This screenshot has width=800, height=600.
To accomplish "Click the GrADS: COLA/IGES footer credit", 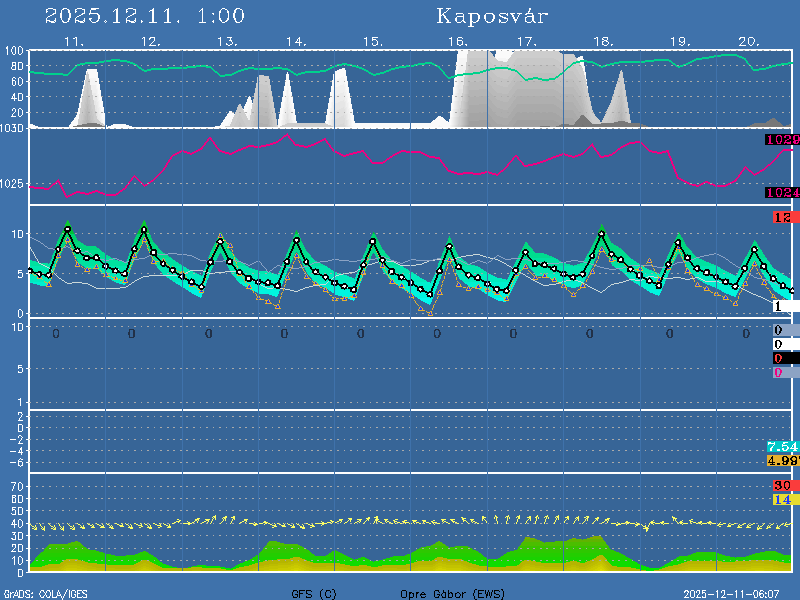I will pyautogui.click(x=45, y=594).
